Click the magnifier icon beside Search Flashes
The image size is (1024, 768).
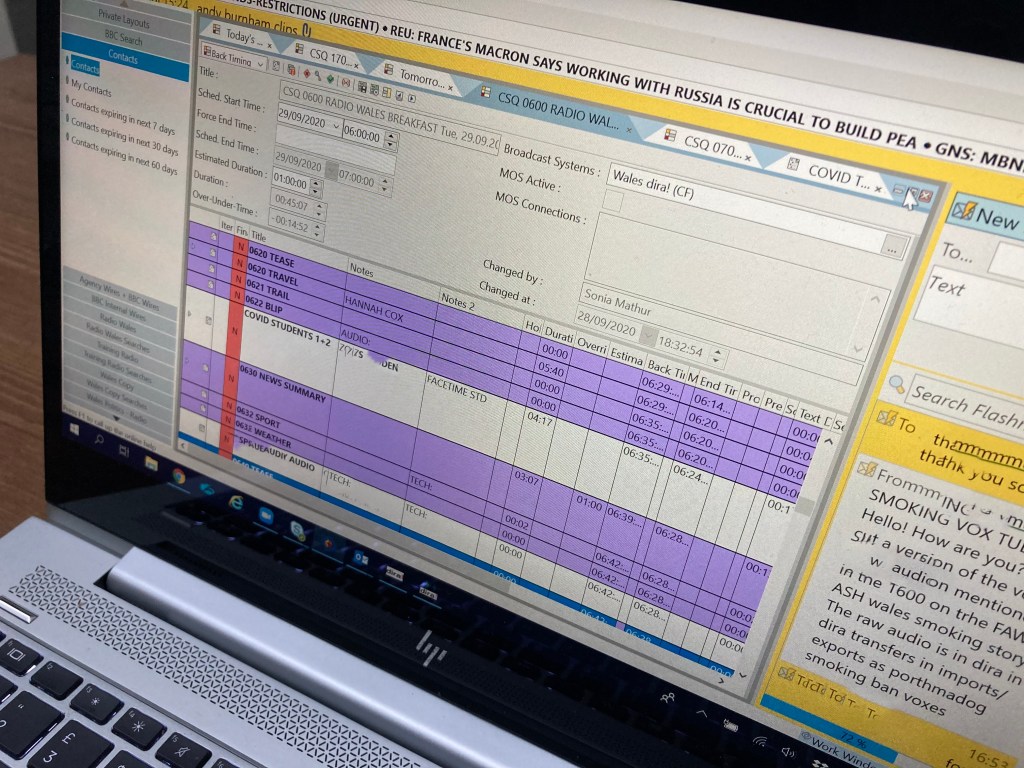click(897, 384)
